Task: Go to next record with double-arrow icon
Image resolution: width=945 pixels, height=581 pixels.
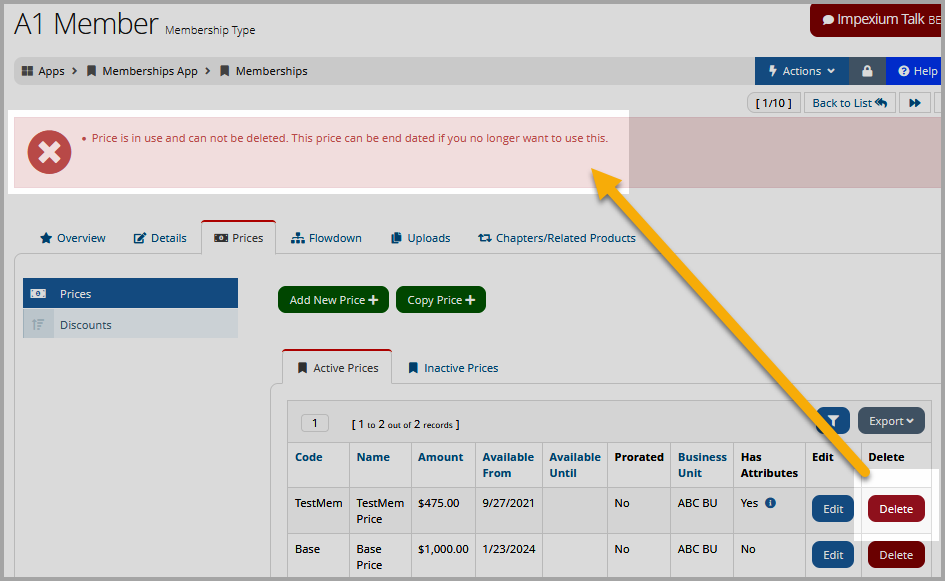Action: pyautogui.click(x=914, y=103)
